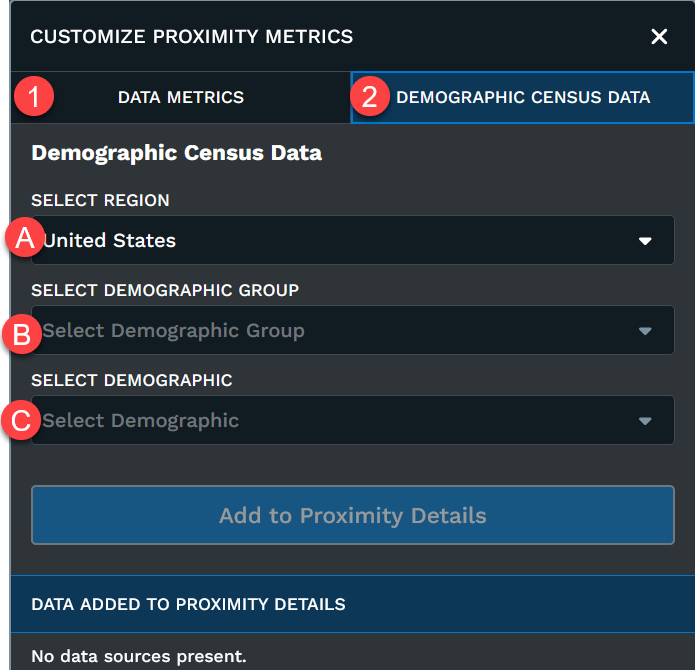Close the Customize Proximity Metrics panel
695x670 pixels.
pyautogui.click(x=659, y=37)
